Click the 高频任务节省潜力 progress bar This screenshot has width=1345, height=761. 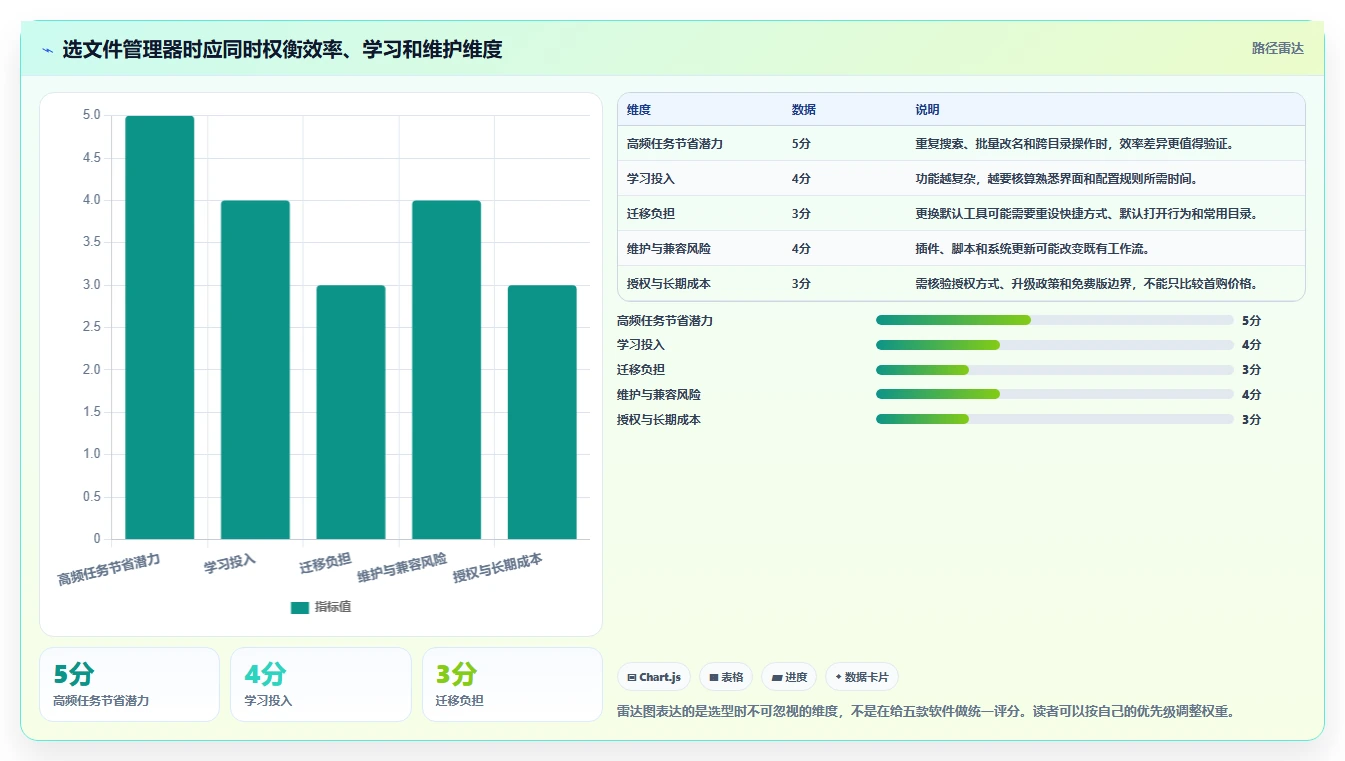point(1055,320)
